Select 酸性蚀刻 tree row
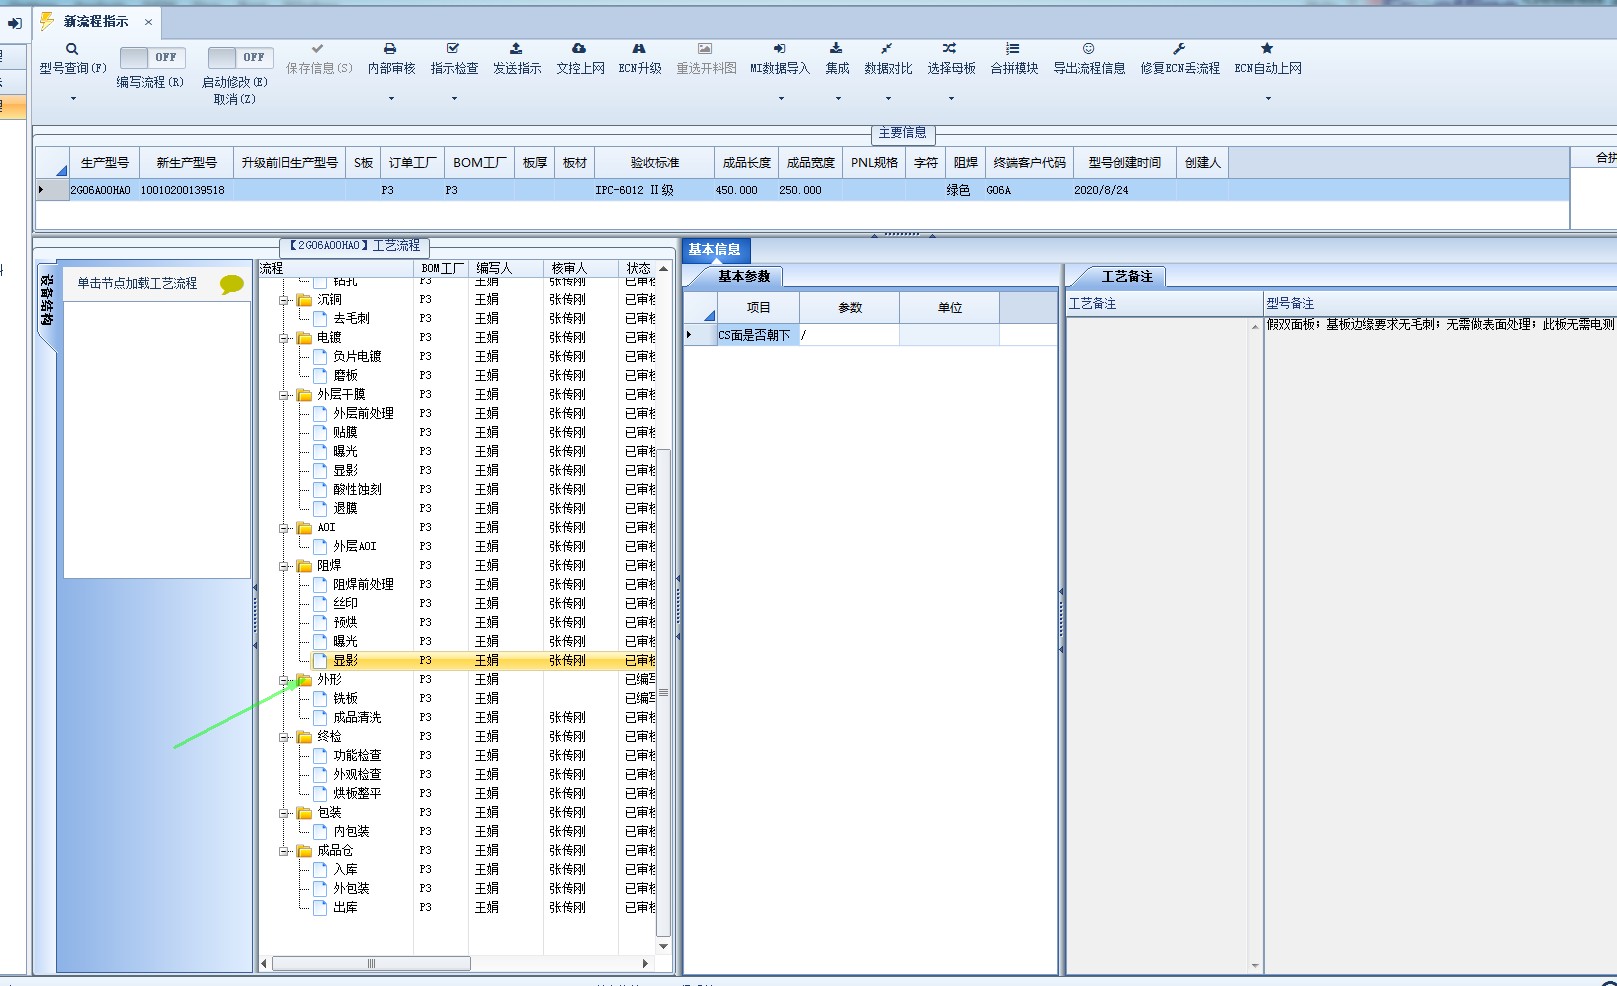The height and width of the screenshot is (986, 1617). tap(357, 489)
